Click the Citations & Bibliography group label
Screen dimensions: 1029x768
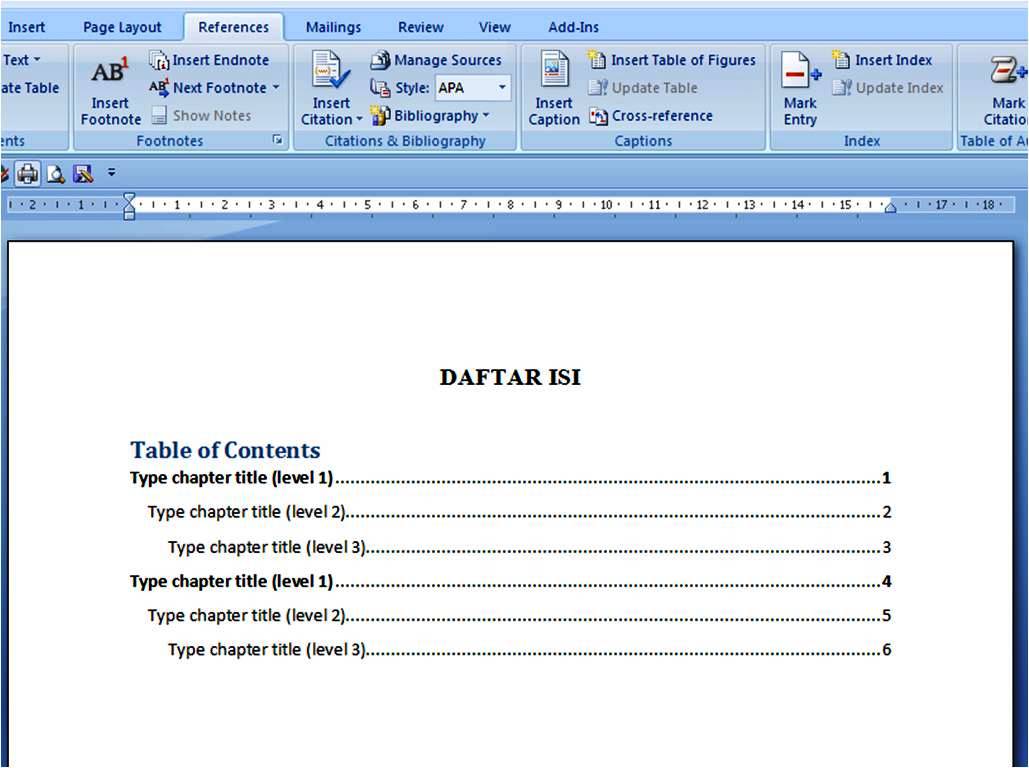pos(406,141)
